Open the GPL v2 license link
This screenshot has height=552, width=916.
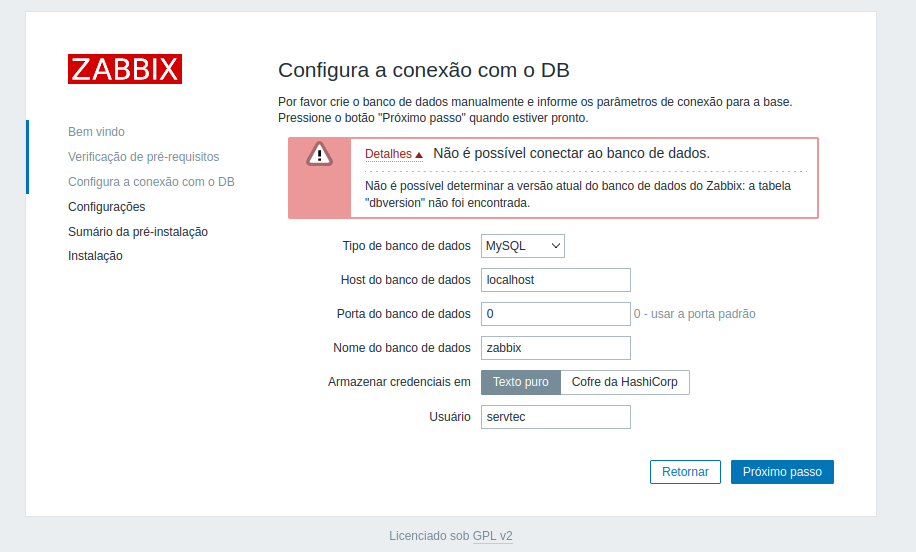pyautogui.click(x=492, y=536)
